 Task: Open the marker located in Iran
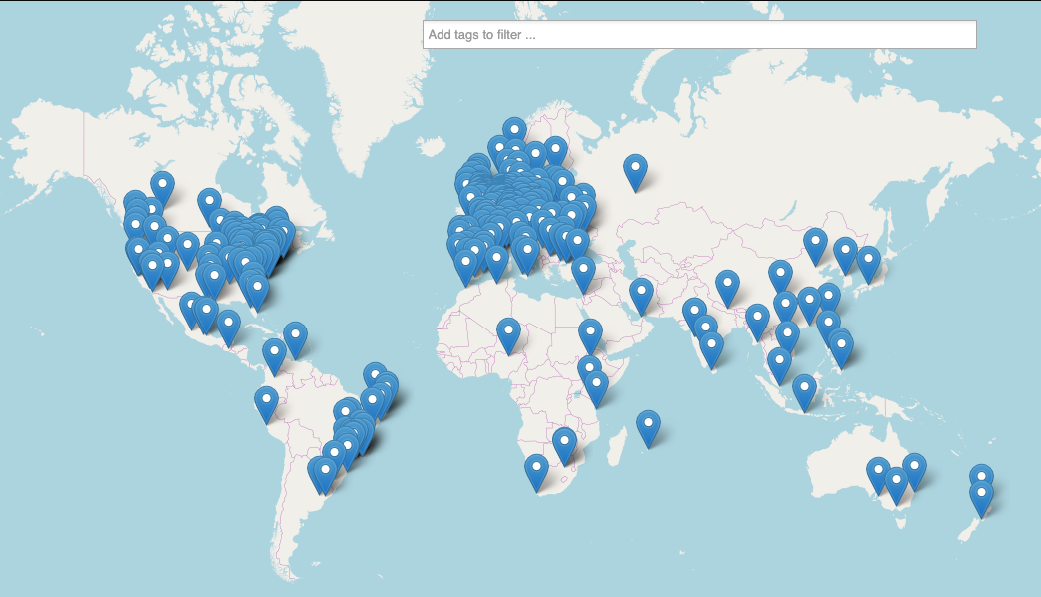pos(641,296)
